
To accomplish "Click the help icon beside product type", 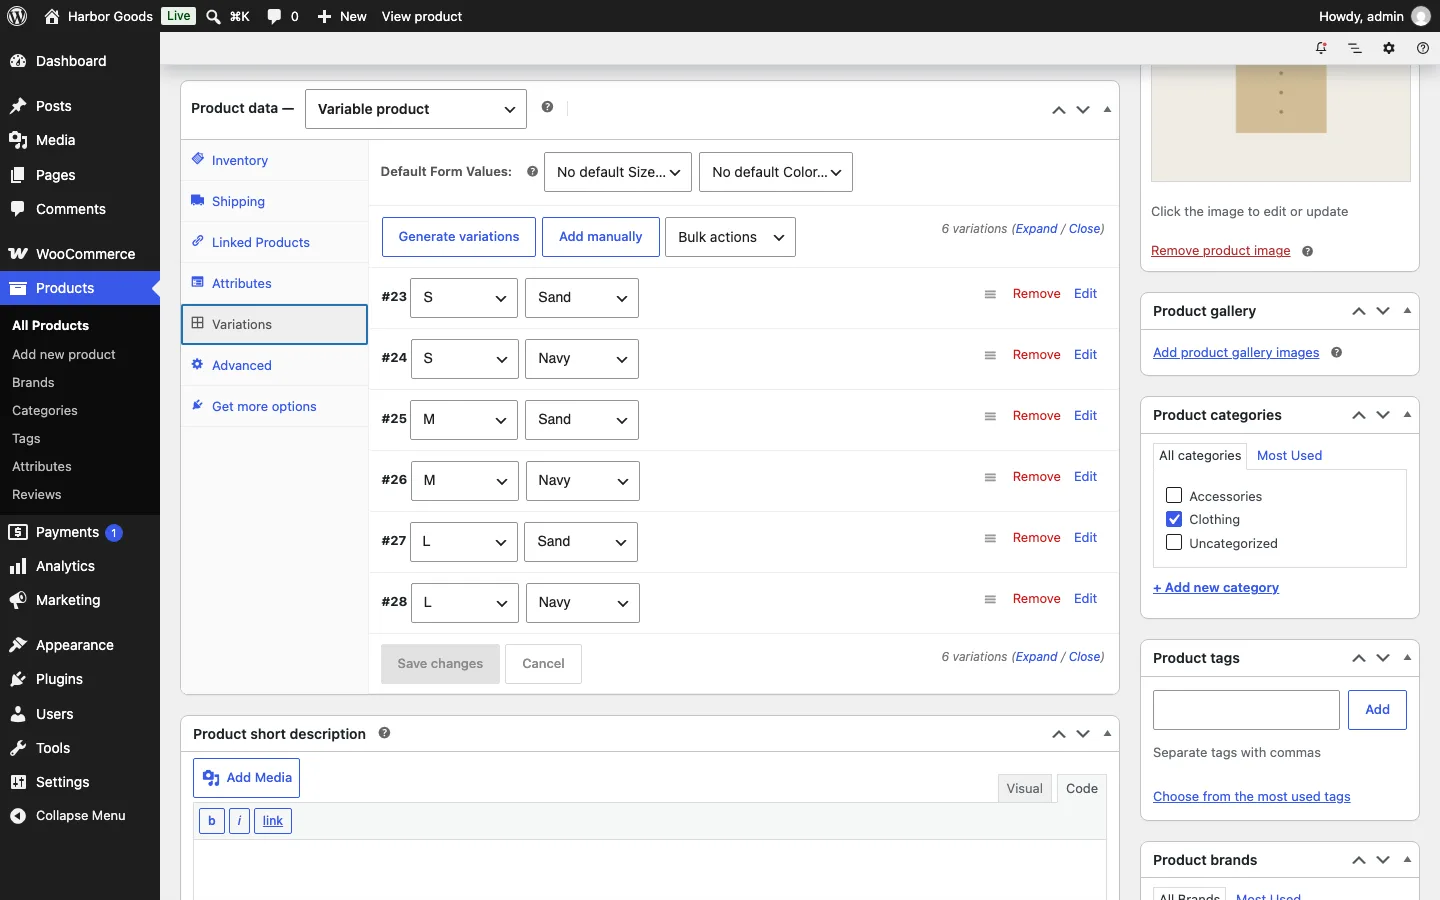I will (x=547, y=107).
